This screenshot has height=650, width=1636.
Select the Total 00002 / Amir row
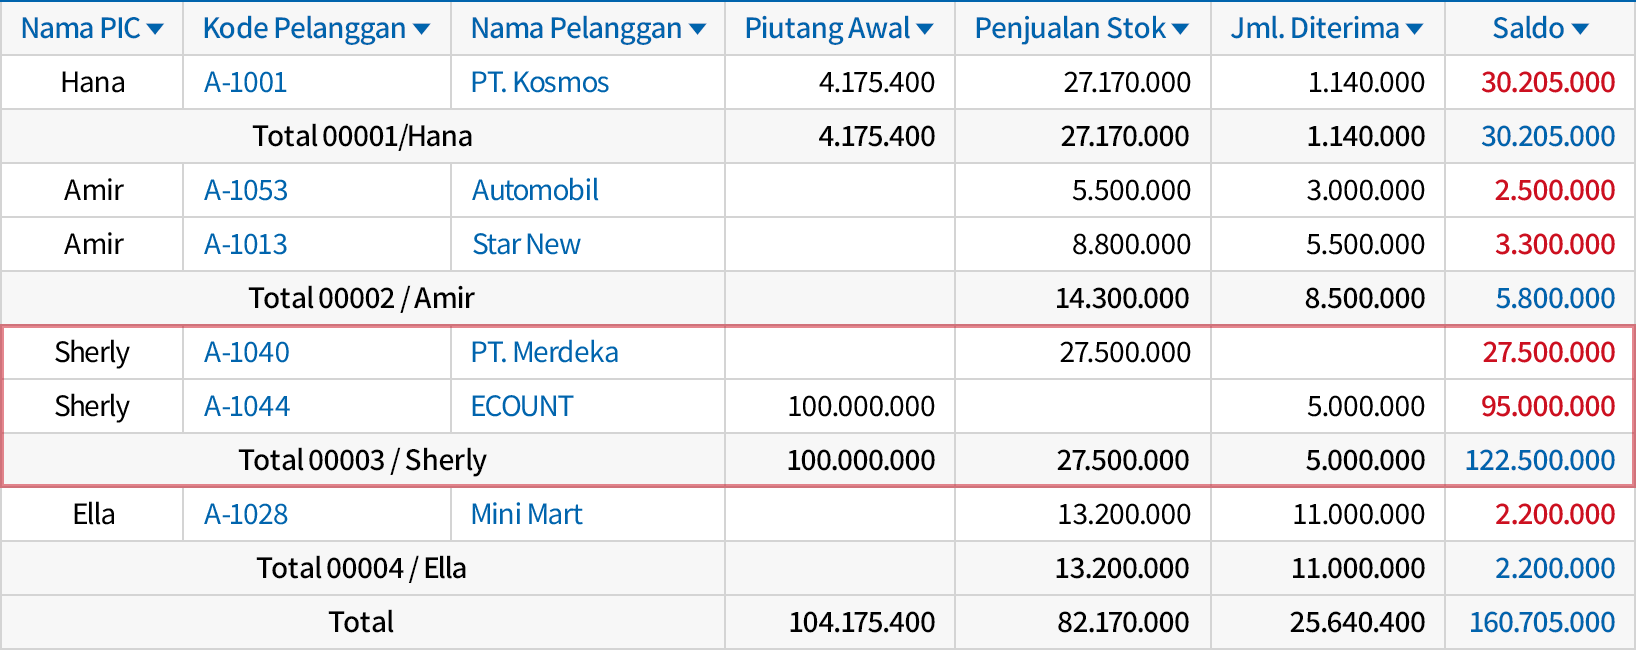point(362,299)
